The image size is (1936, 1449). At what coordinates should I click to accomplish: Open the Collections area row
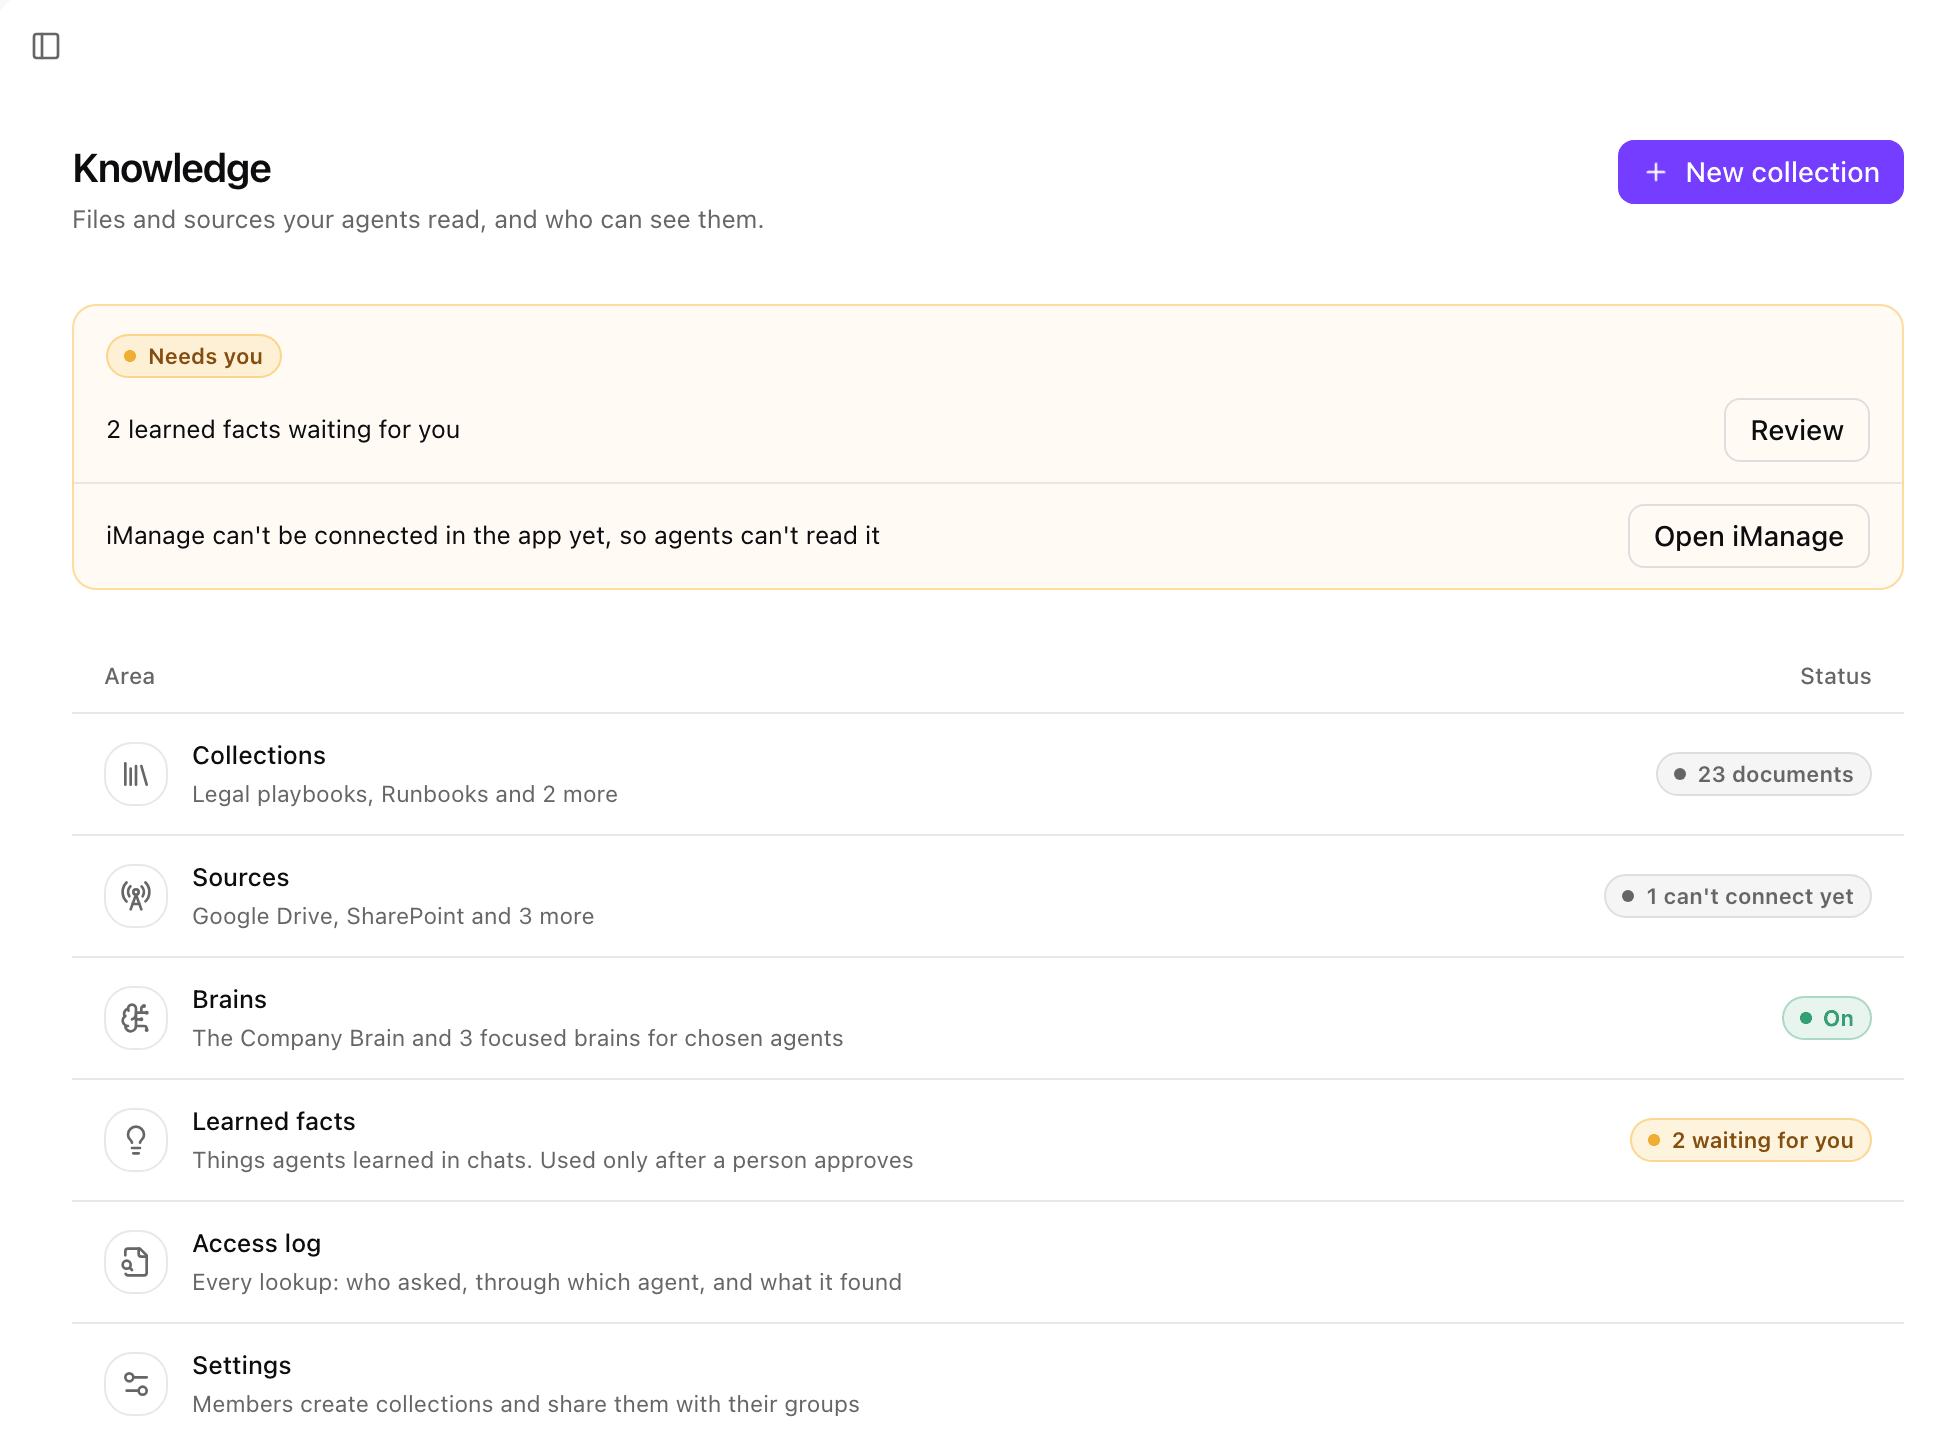pyautogui.click(x=987, y=774)
